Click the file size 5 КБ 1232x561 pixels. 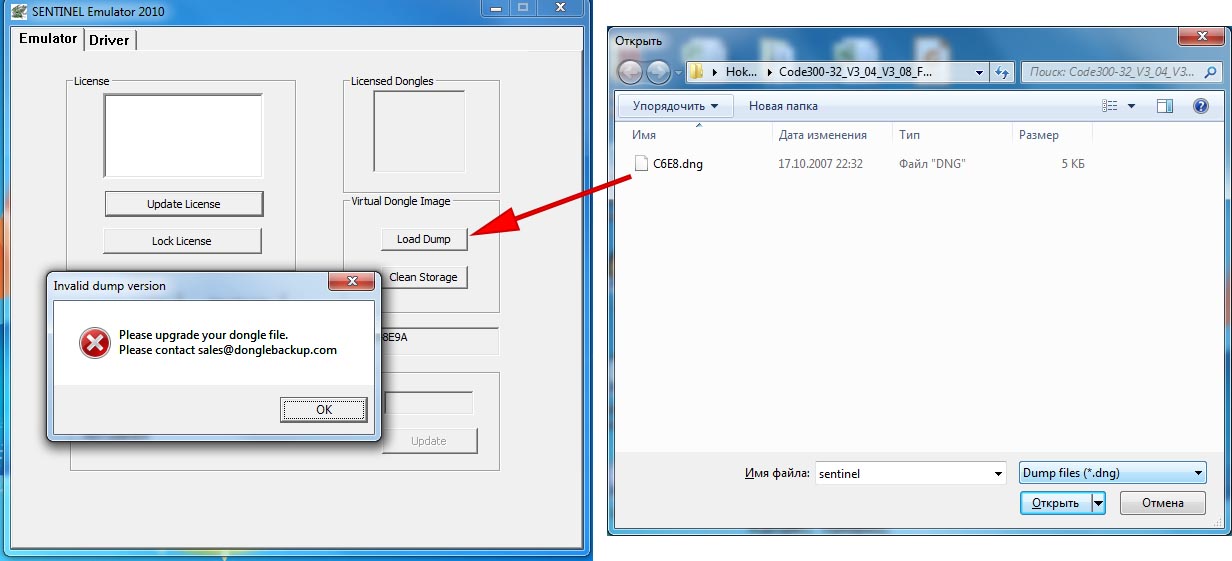pyautogui.click(x=1073, y=164)
